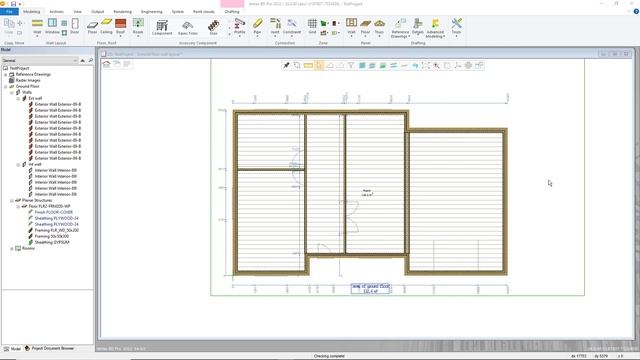The height and width of the screenshot is (360, 640).
Task: Open Reference Drawings in Drafting group
Action: pos(400,28)
